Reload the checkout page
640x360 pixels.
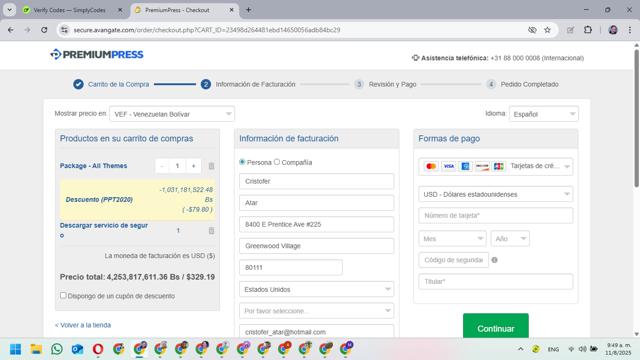pos(44,30)
